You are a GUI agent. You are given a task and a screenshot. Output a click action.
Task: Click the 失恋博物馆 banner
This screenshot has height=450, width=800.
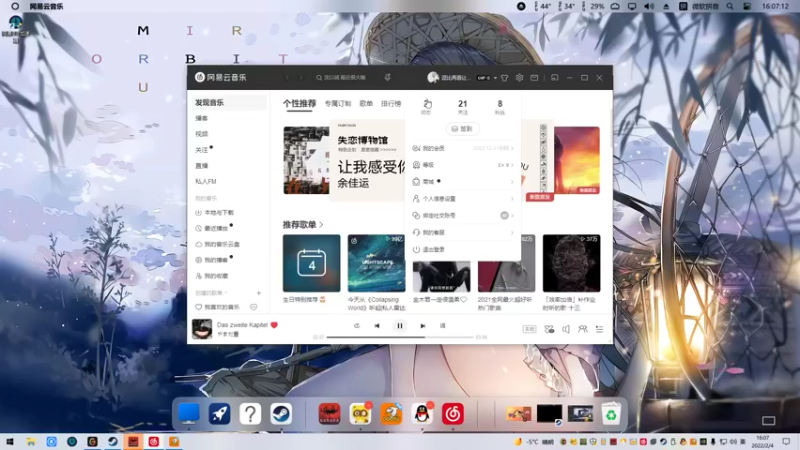[x=368, y=160]
